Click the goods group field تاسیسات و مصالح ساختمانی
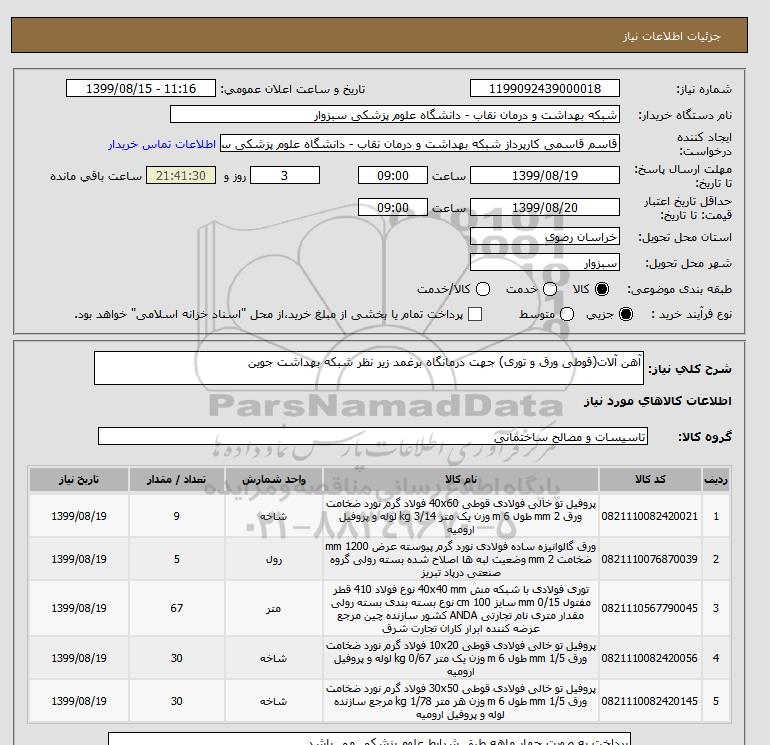 (373, 436)
